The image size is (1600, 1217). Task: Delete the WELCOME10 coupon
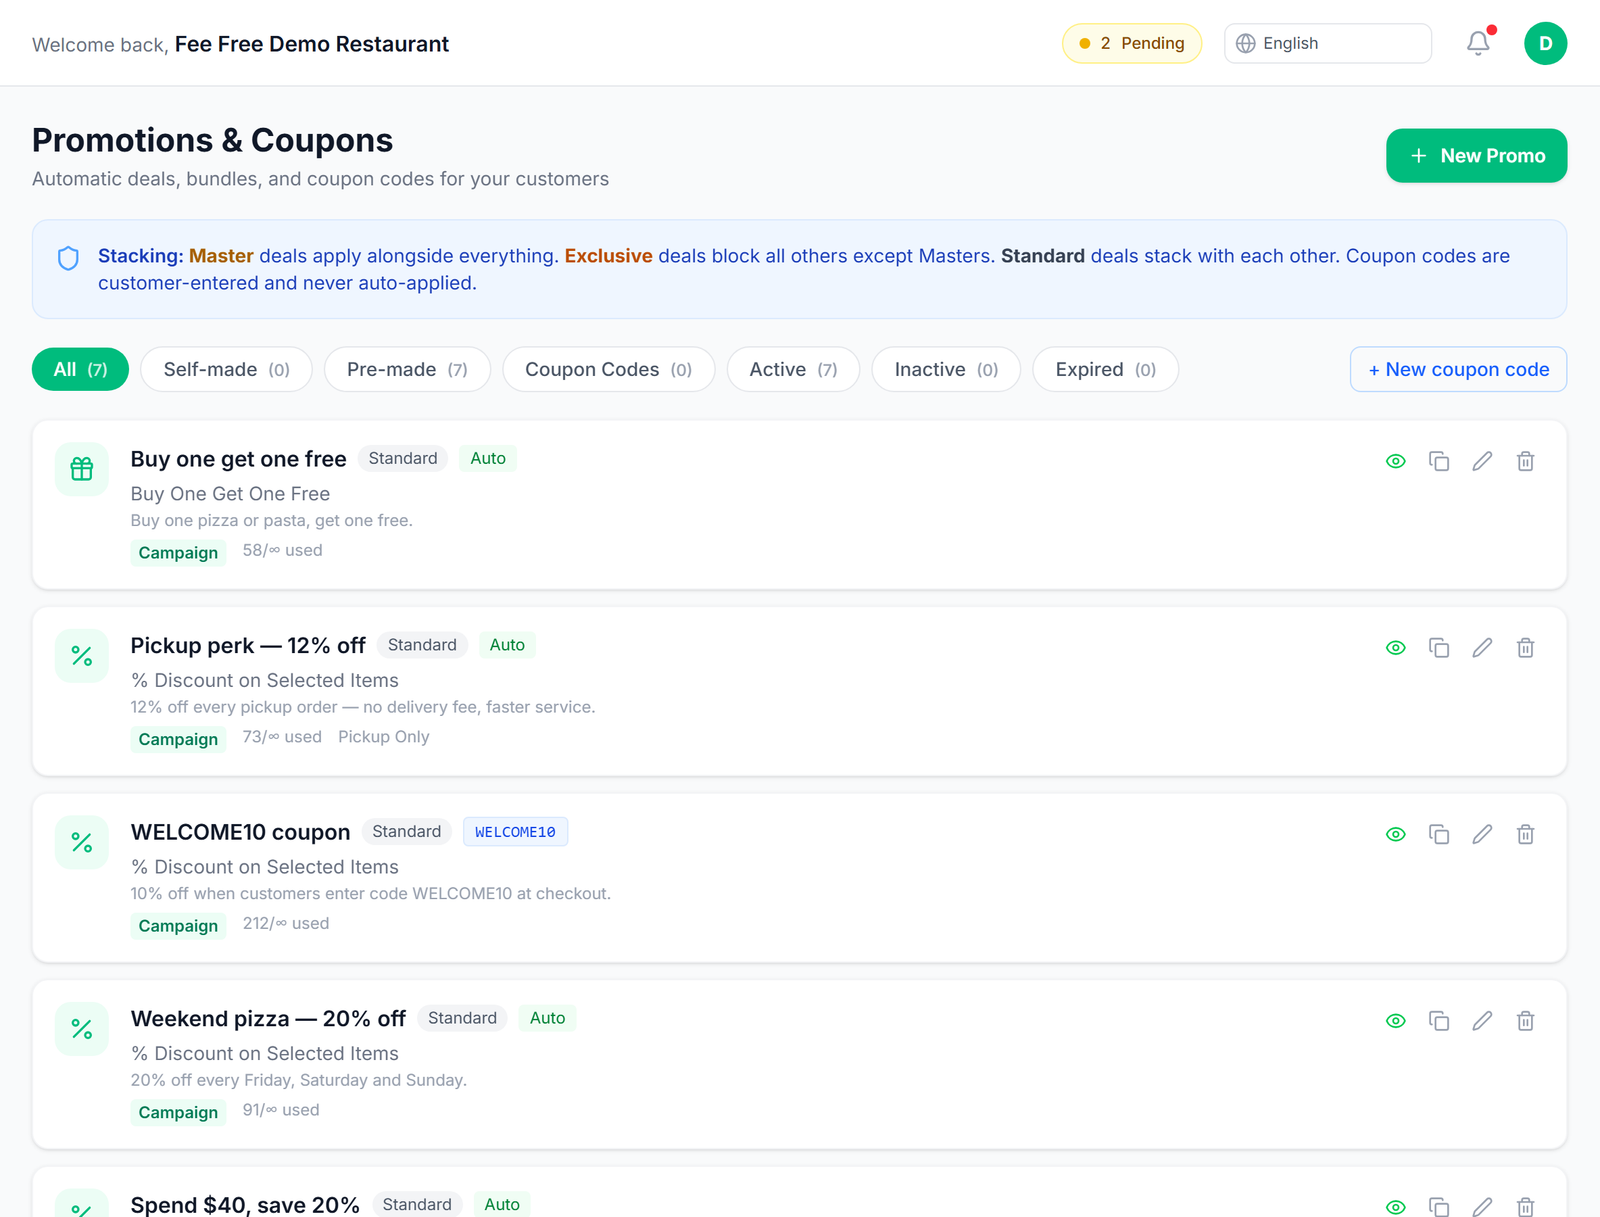(1525, 834)
